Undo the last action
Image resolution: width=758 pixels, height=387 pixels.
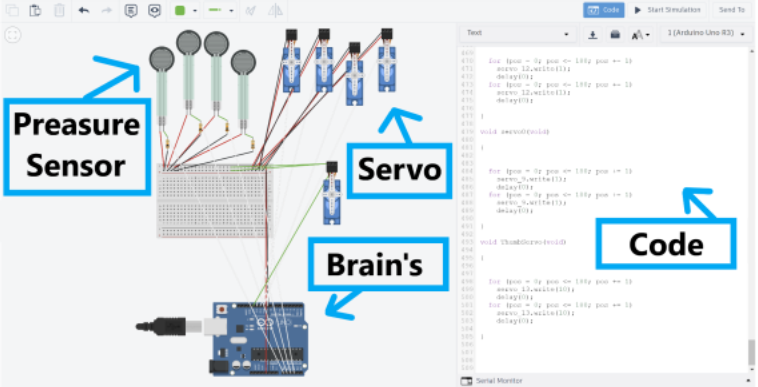coord(84,10)
